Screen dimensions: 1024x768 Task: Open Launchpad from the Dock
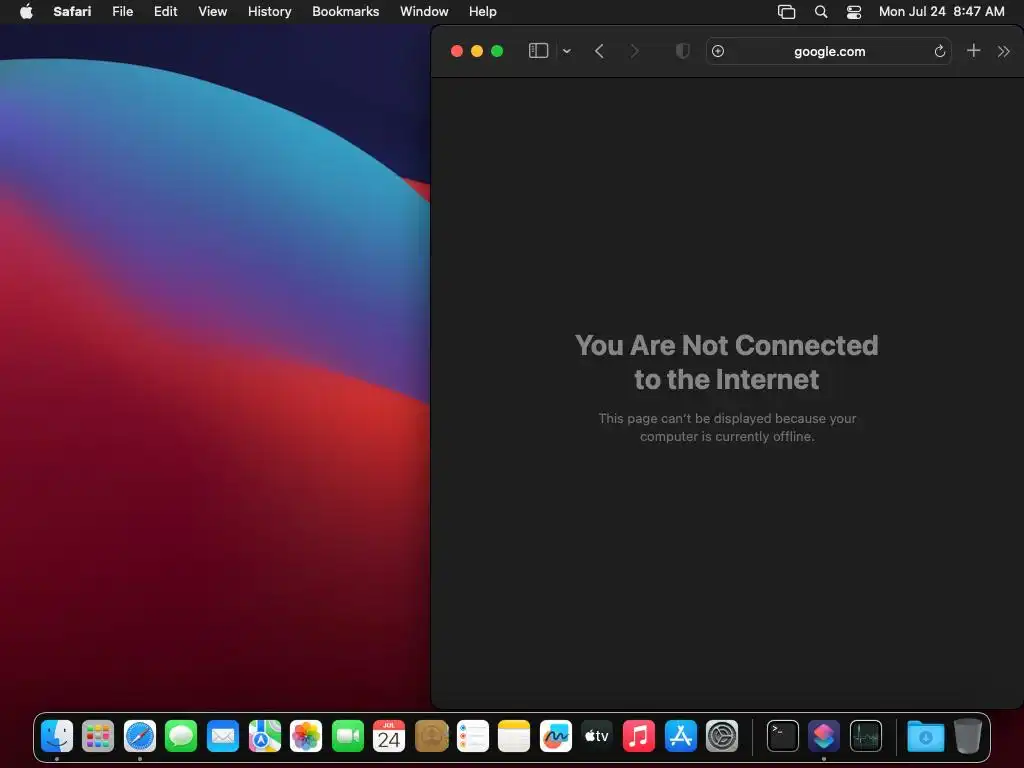click(x=98, y=736)
